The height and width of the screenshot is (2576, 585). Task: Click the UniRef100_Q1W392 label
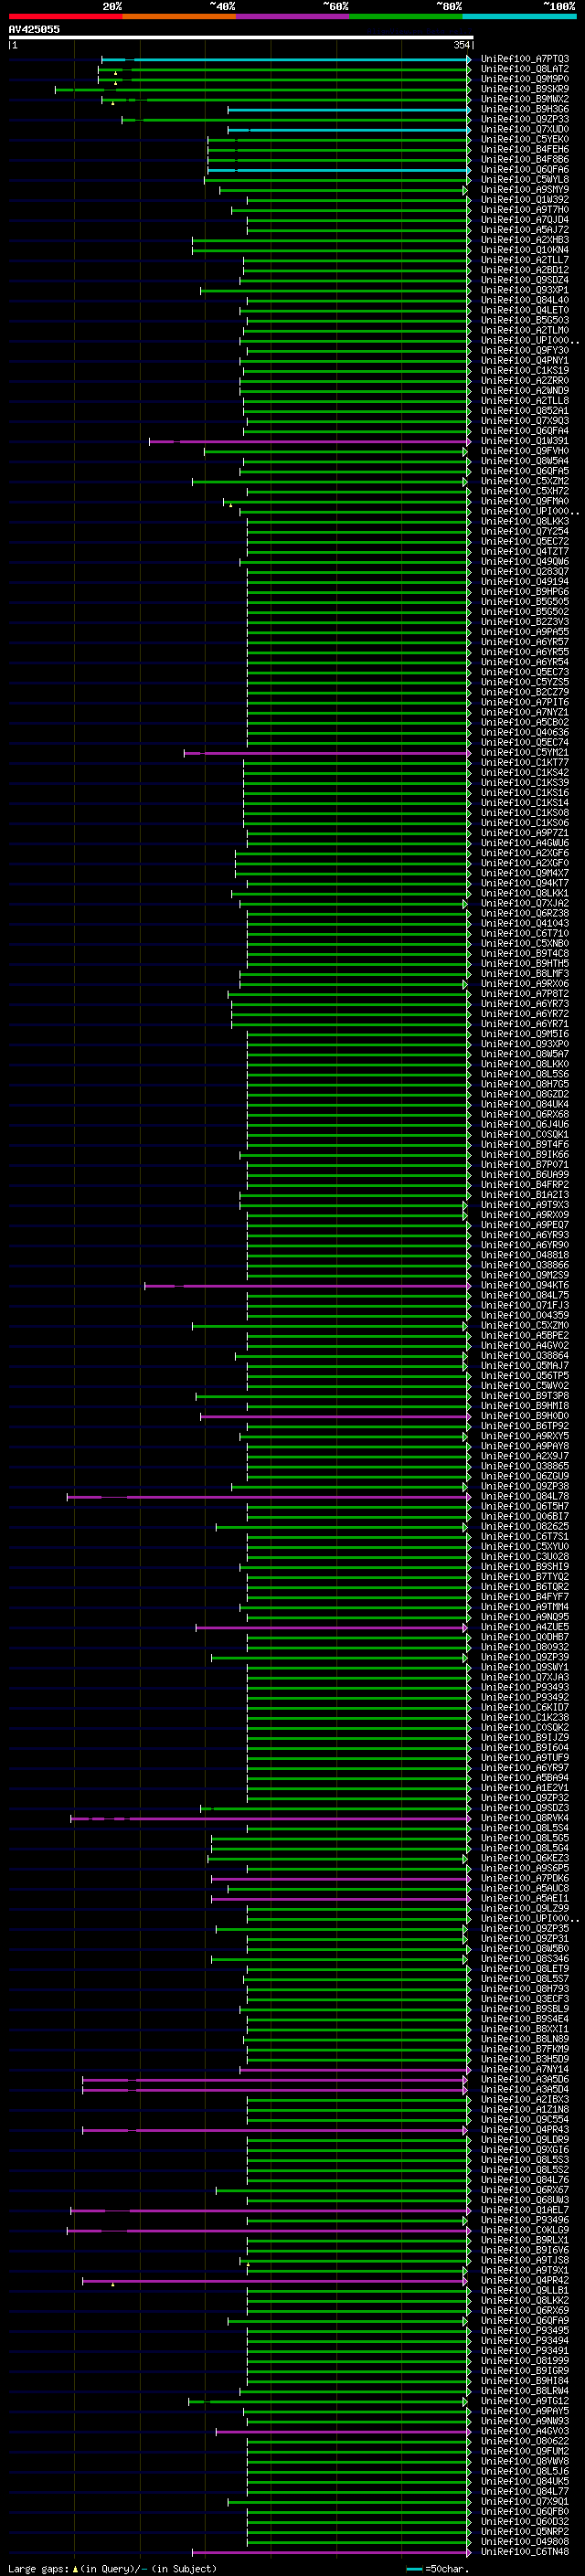click(524, 199)
